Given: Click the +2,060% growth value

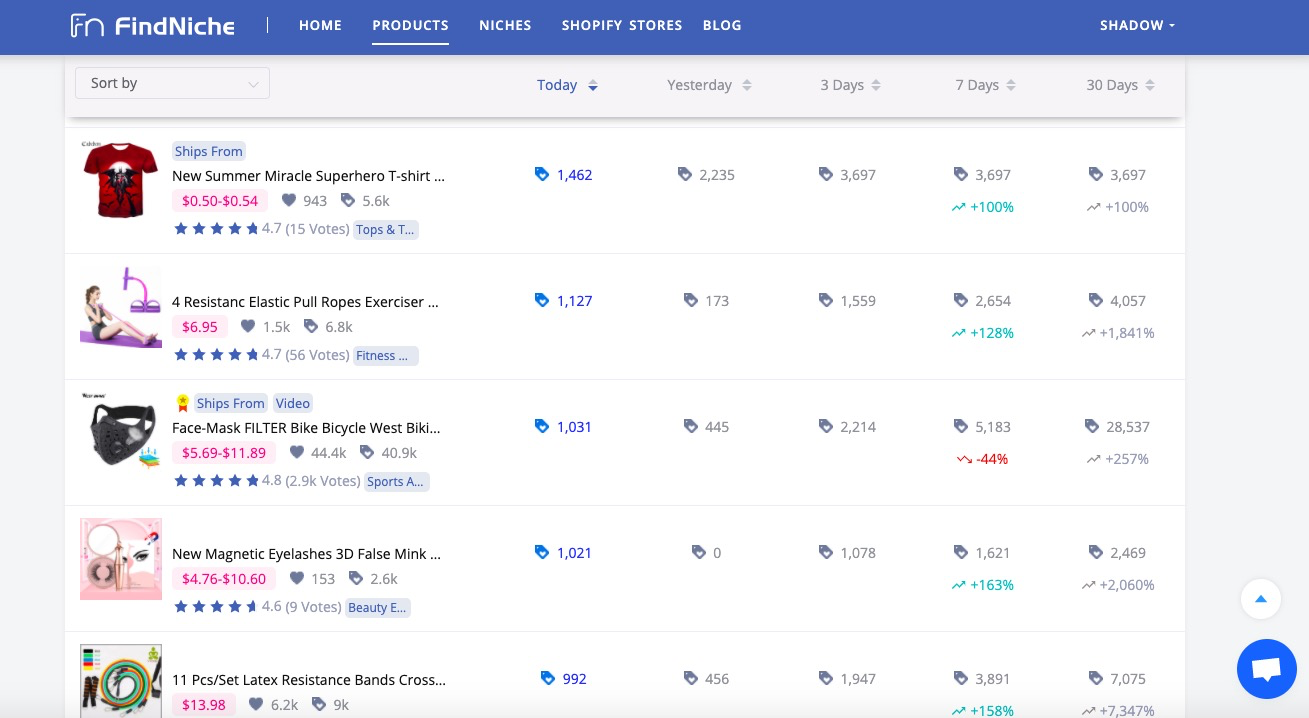Looking at the screenshot, I should [1127, 585].
